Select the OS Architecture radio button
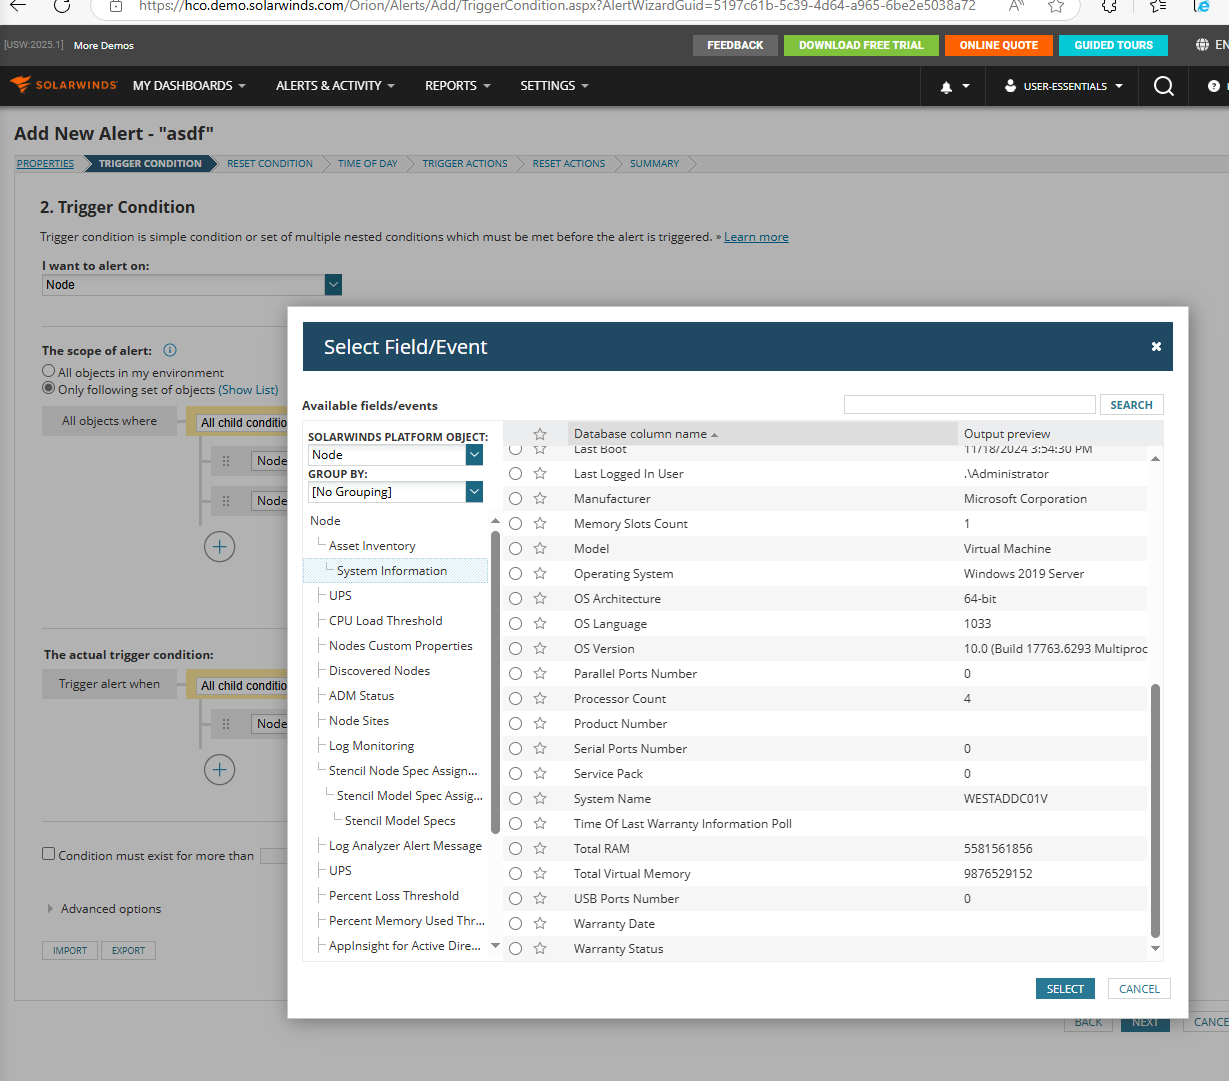Image resolution: width=1229 pixels, height=1081 pixels. coord(515,598)
